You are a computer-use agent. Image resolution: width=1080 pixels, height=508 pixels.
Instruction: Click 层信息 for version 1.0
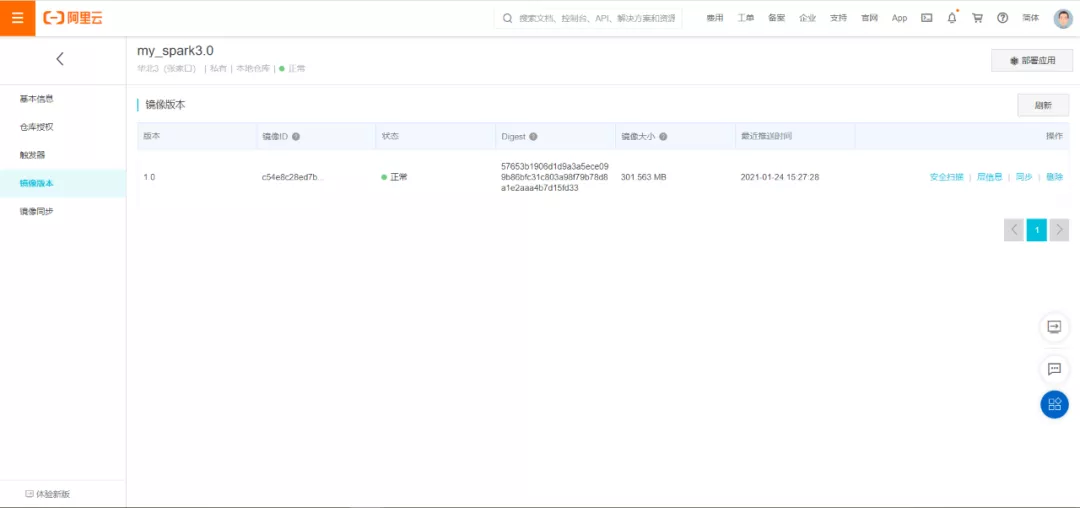click(990, 177)
